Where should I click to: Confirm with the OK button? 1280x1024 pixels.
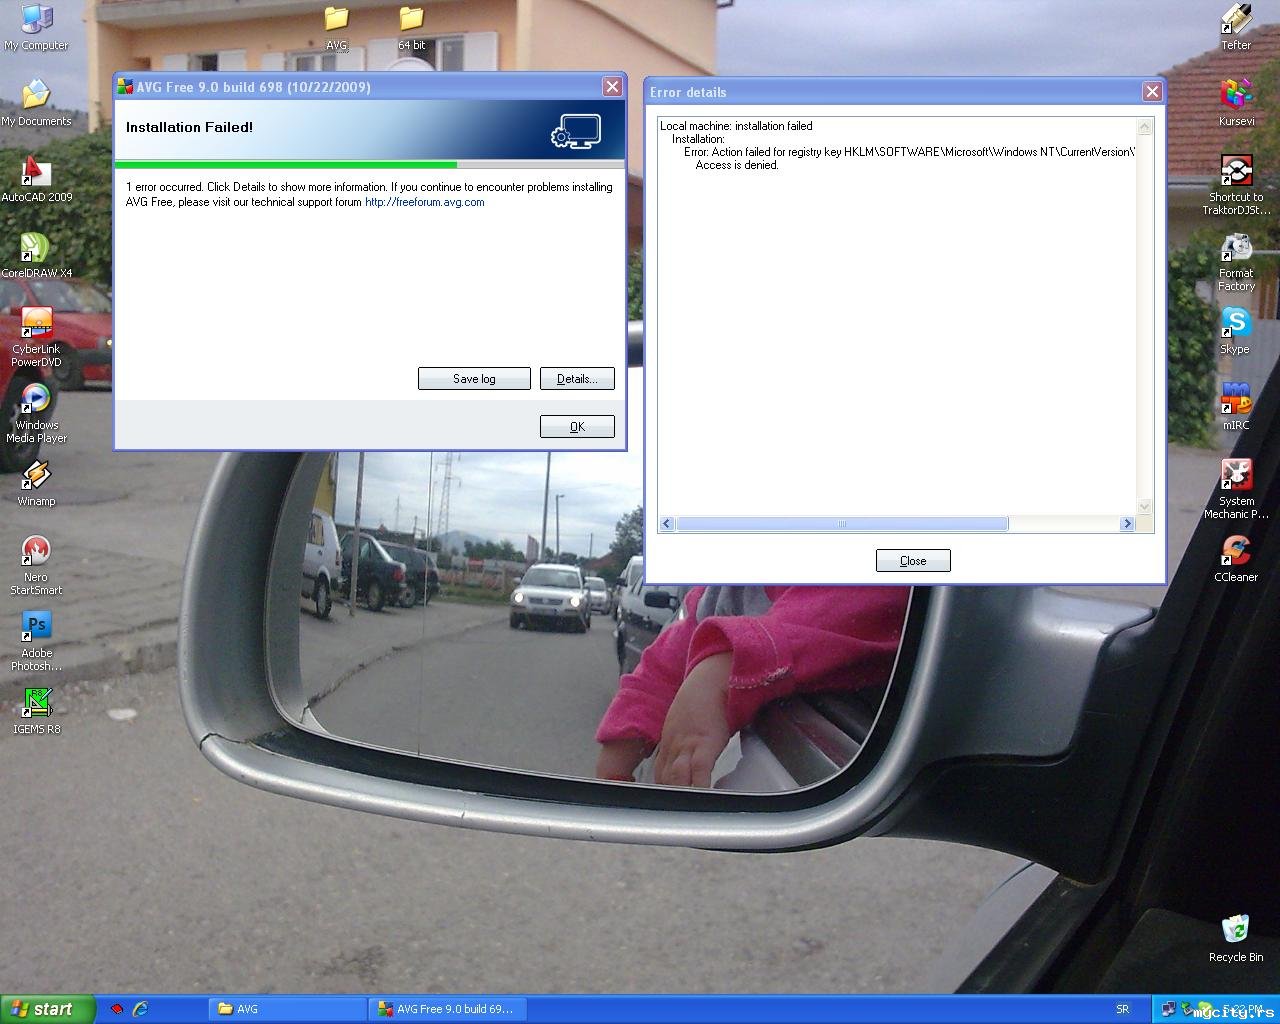[x=577, y=427]
